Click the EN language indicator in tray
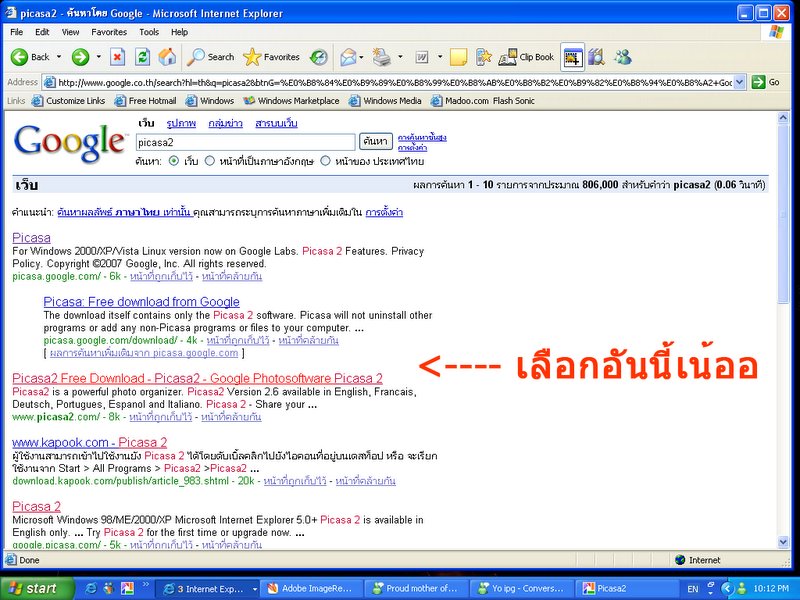Screen dimensions: 800x600 pos(693,589)
